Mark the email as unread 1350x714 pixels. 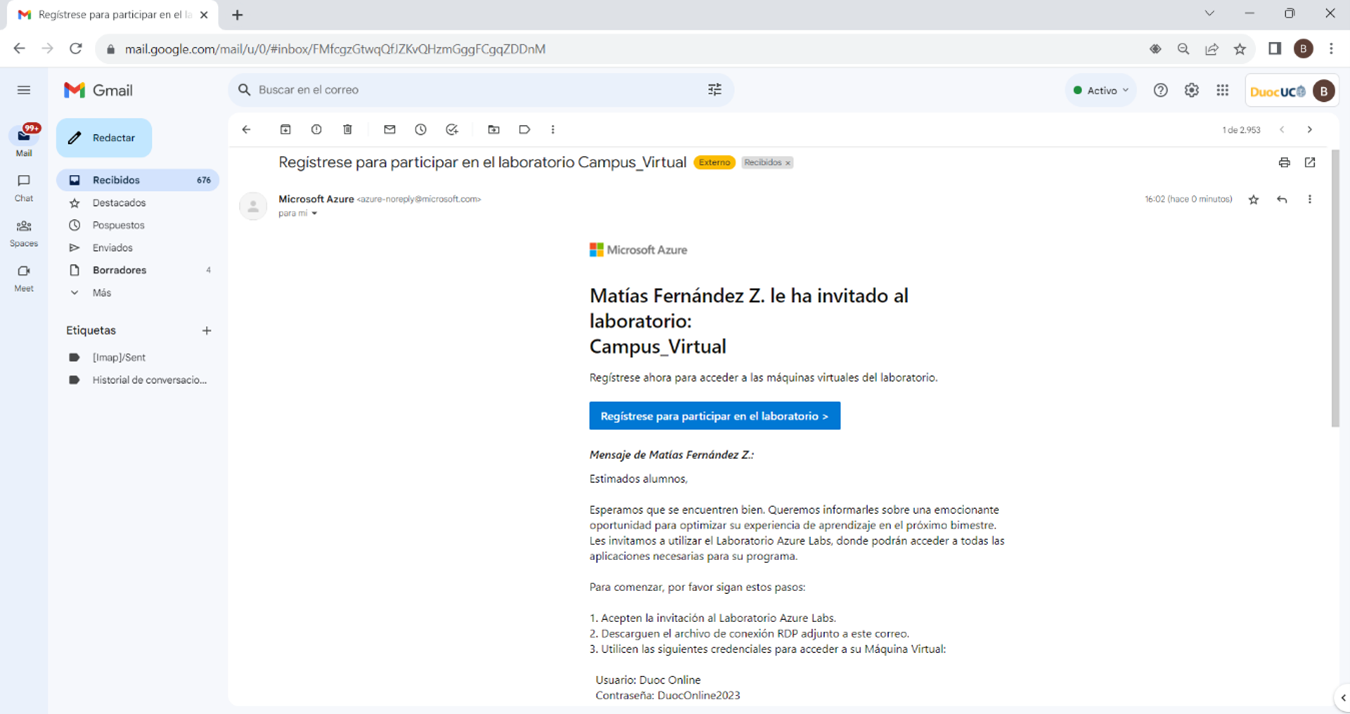pos(390,130)
